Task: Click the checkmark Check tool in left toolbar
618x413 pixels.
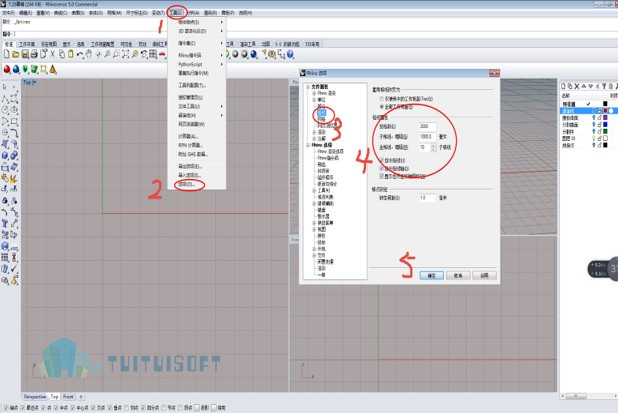Action: 14,269
